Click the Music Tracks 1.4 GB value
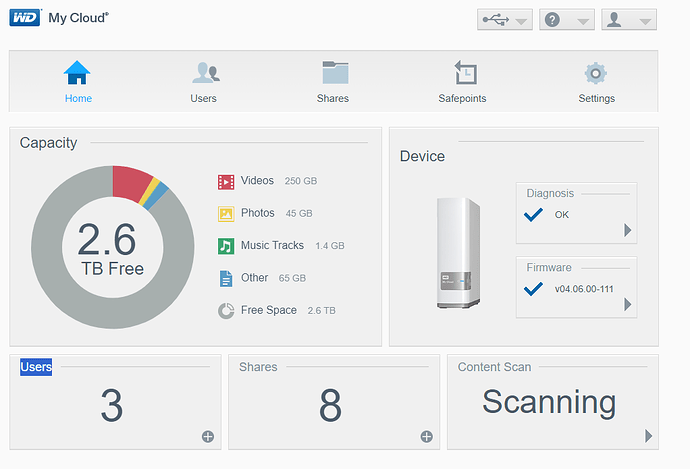This screenshot has height=469, width=690. coord(330,245)
